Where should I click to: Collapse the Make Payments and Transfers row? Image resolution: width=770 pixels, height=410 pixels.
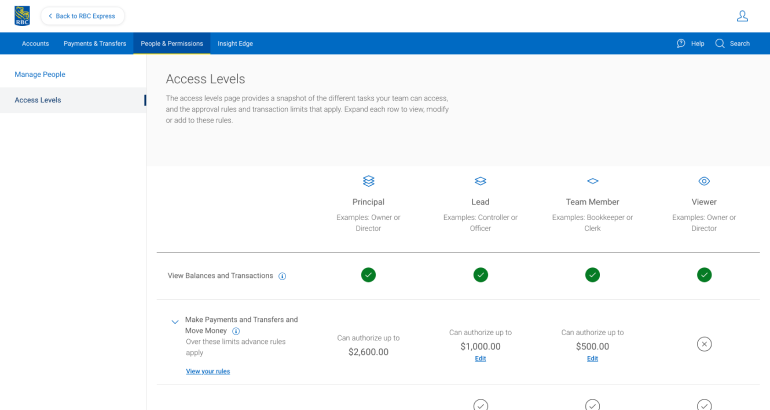point(175,322)
